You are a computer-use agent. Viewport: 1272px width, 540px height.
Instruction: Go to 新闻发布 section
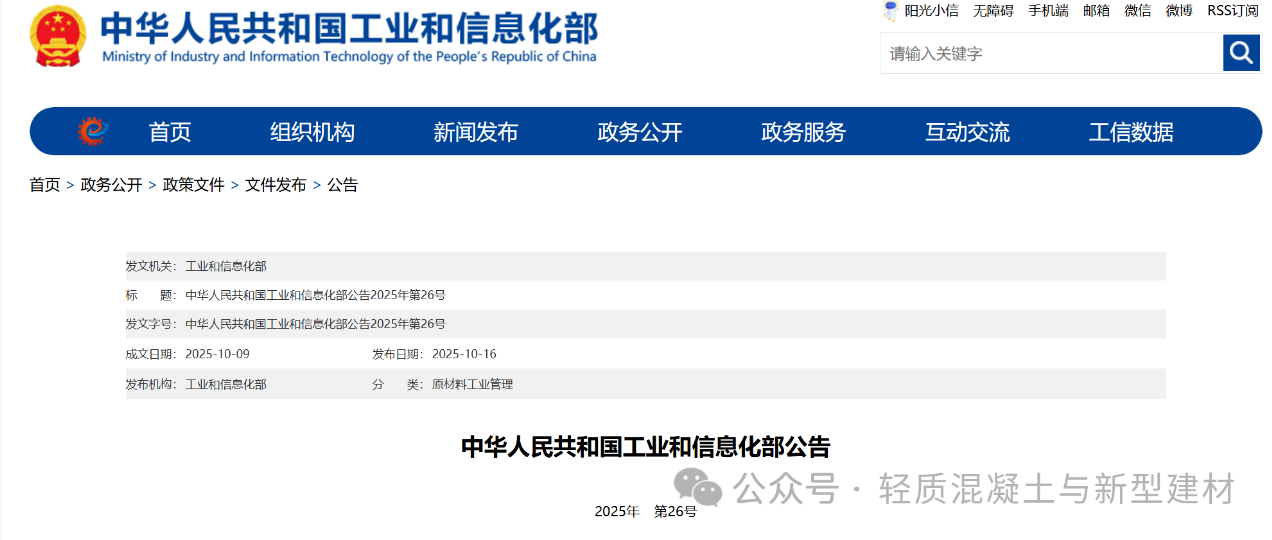coord(476,132)
